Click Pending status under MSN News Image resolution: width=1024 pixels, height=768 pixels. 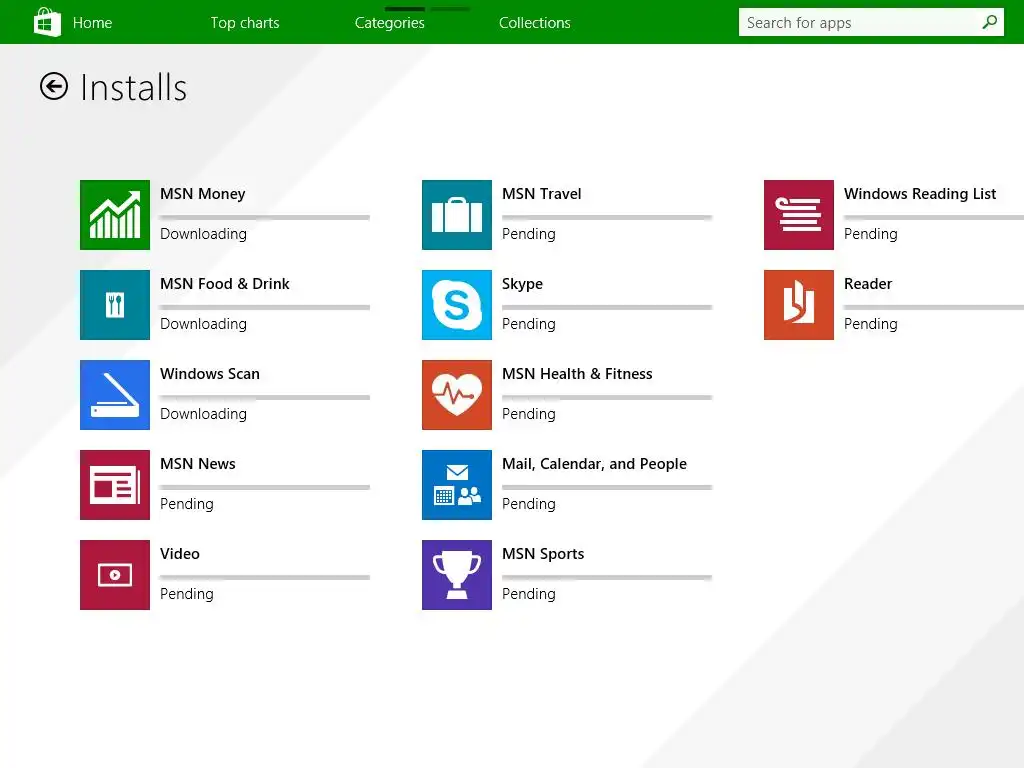click(187, 505)
